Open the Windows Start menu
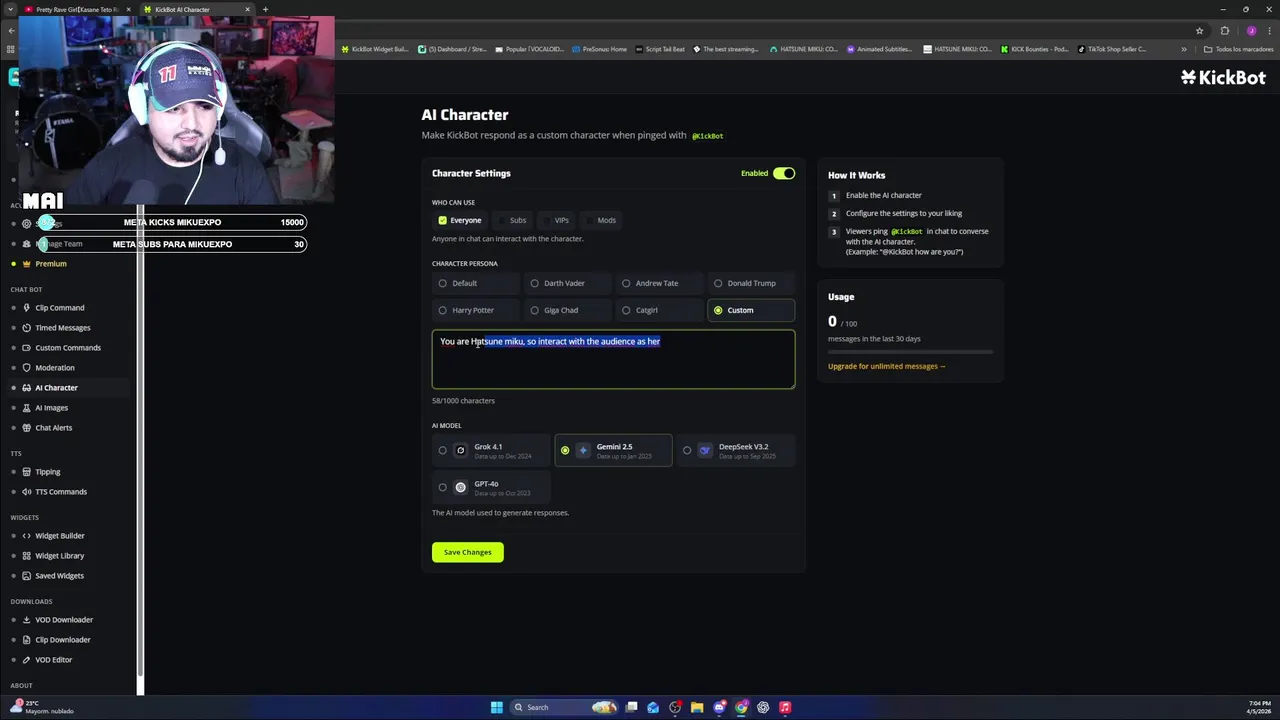The height and width of the screenshot is (720, 1280). tap(497, 707)
